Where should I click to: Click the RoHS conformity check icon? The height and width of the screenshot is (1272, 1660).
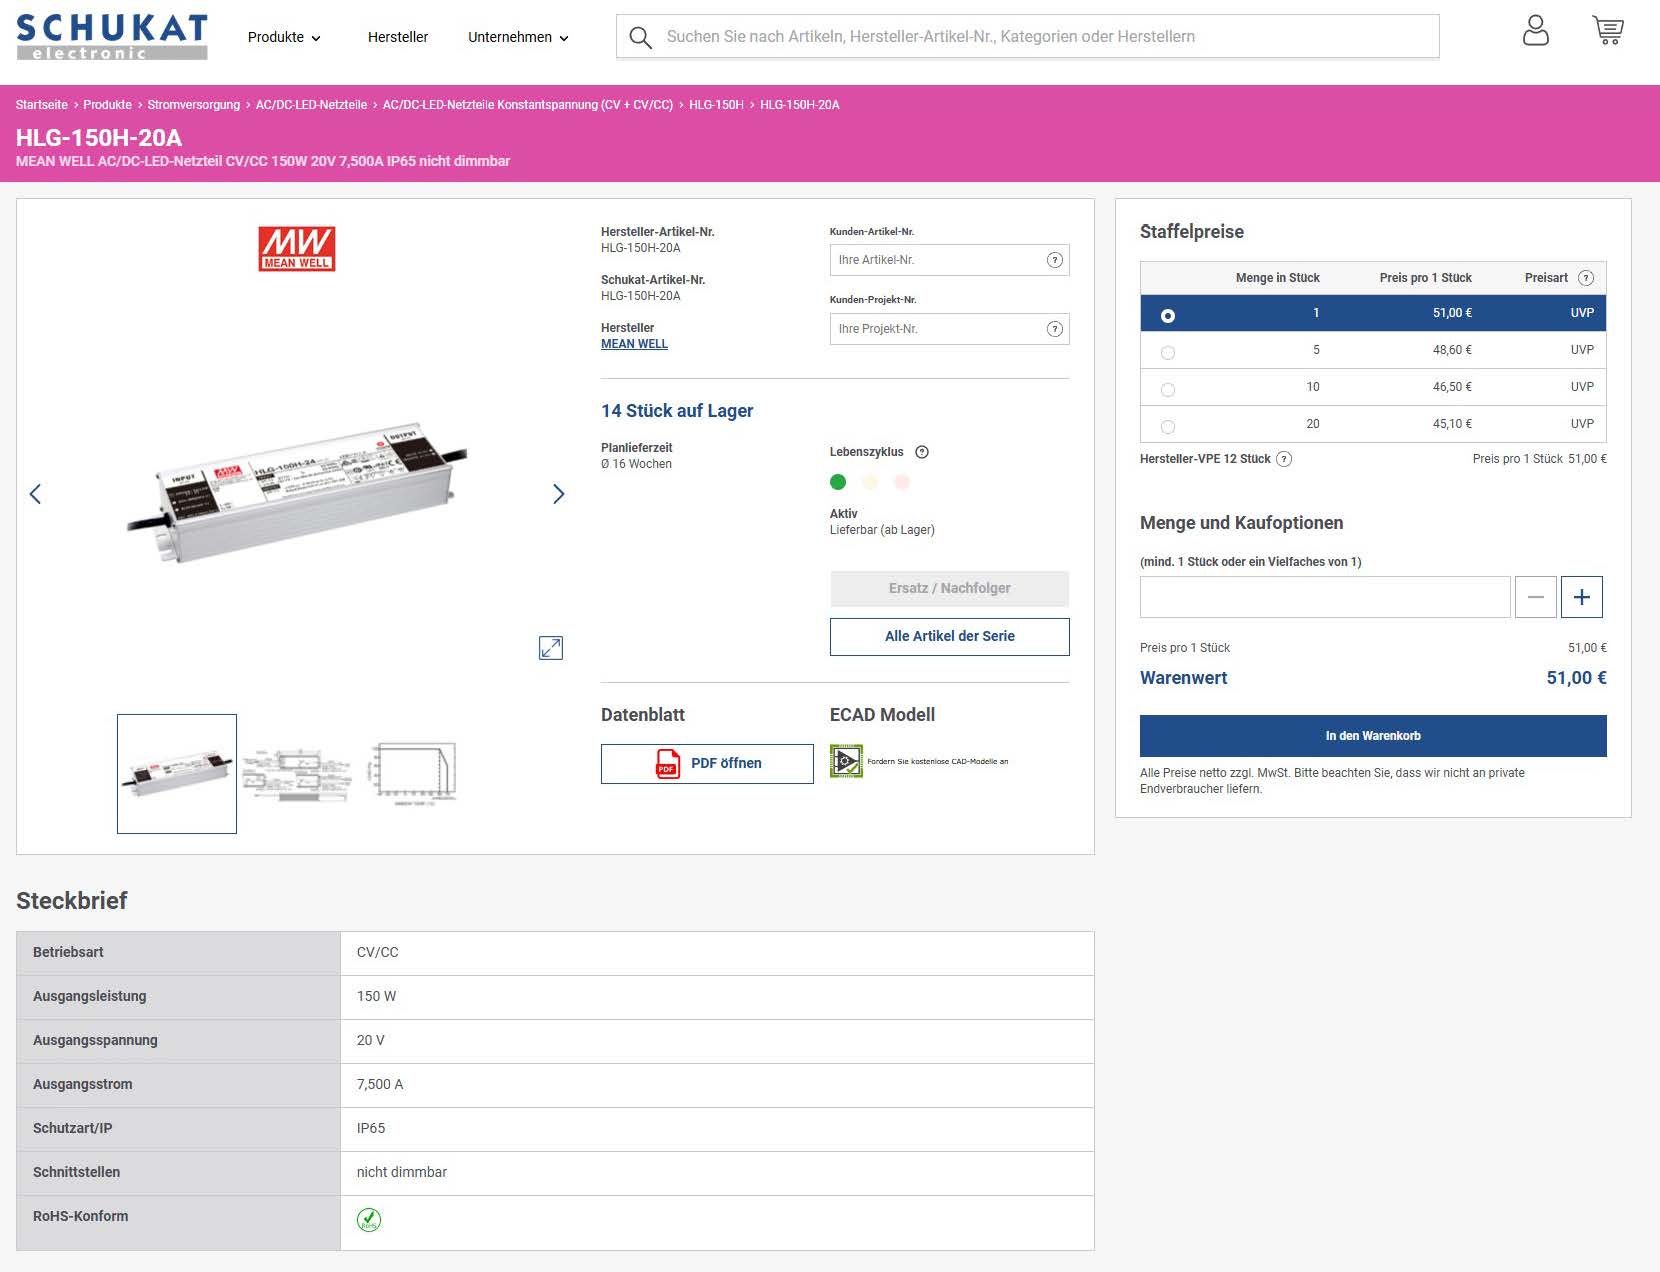click(x=369, y=1220)
